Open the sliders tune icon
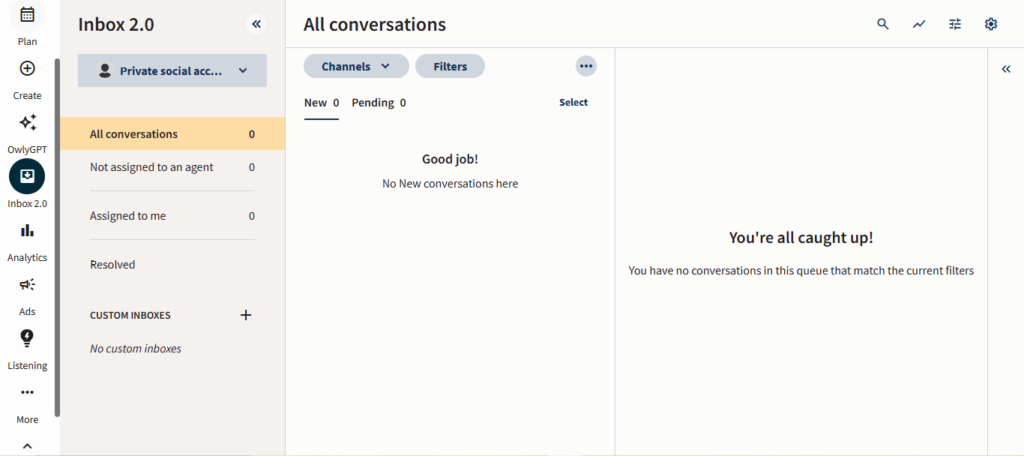Screen dimensions: 1024x456 click(x=955, y=24)
